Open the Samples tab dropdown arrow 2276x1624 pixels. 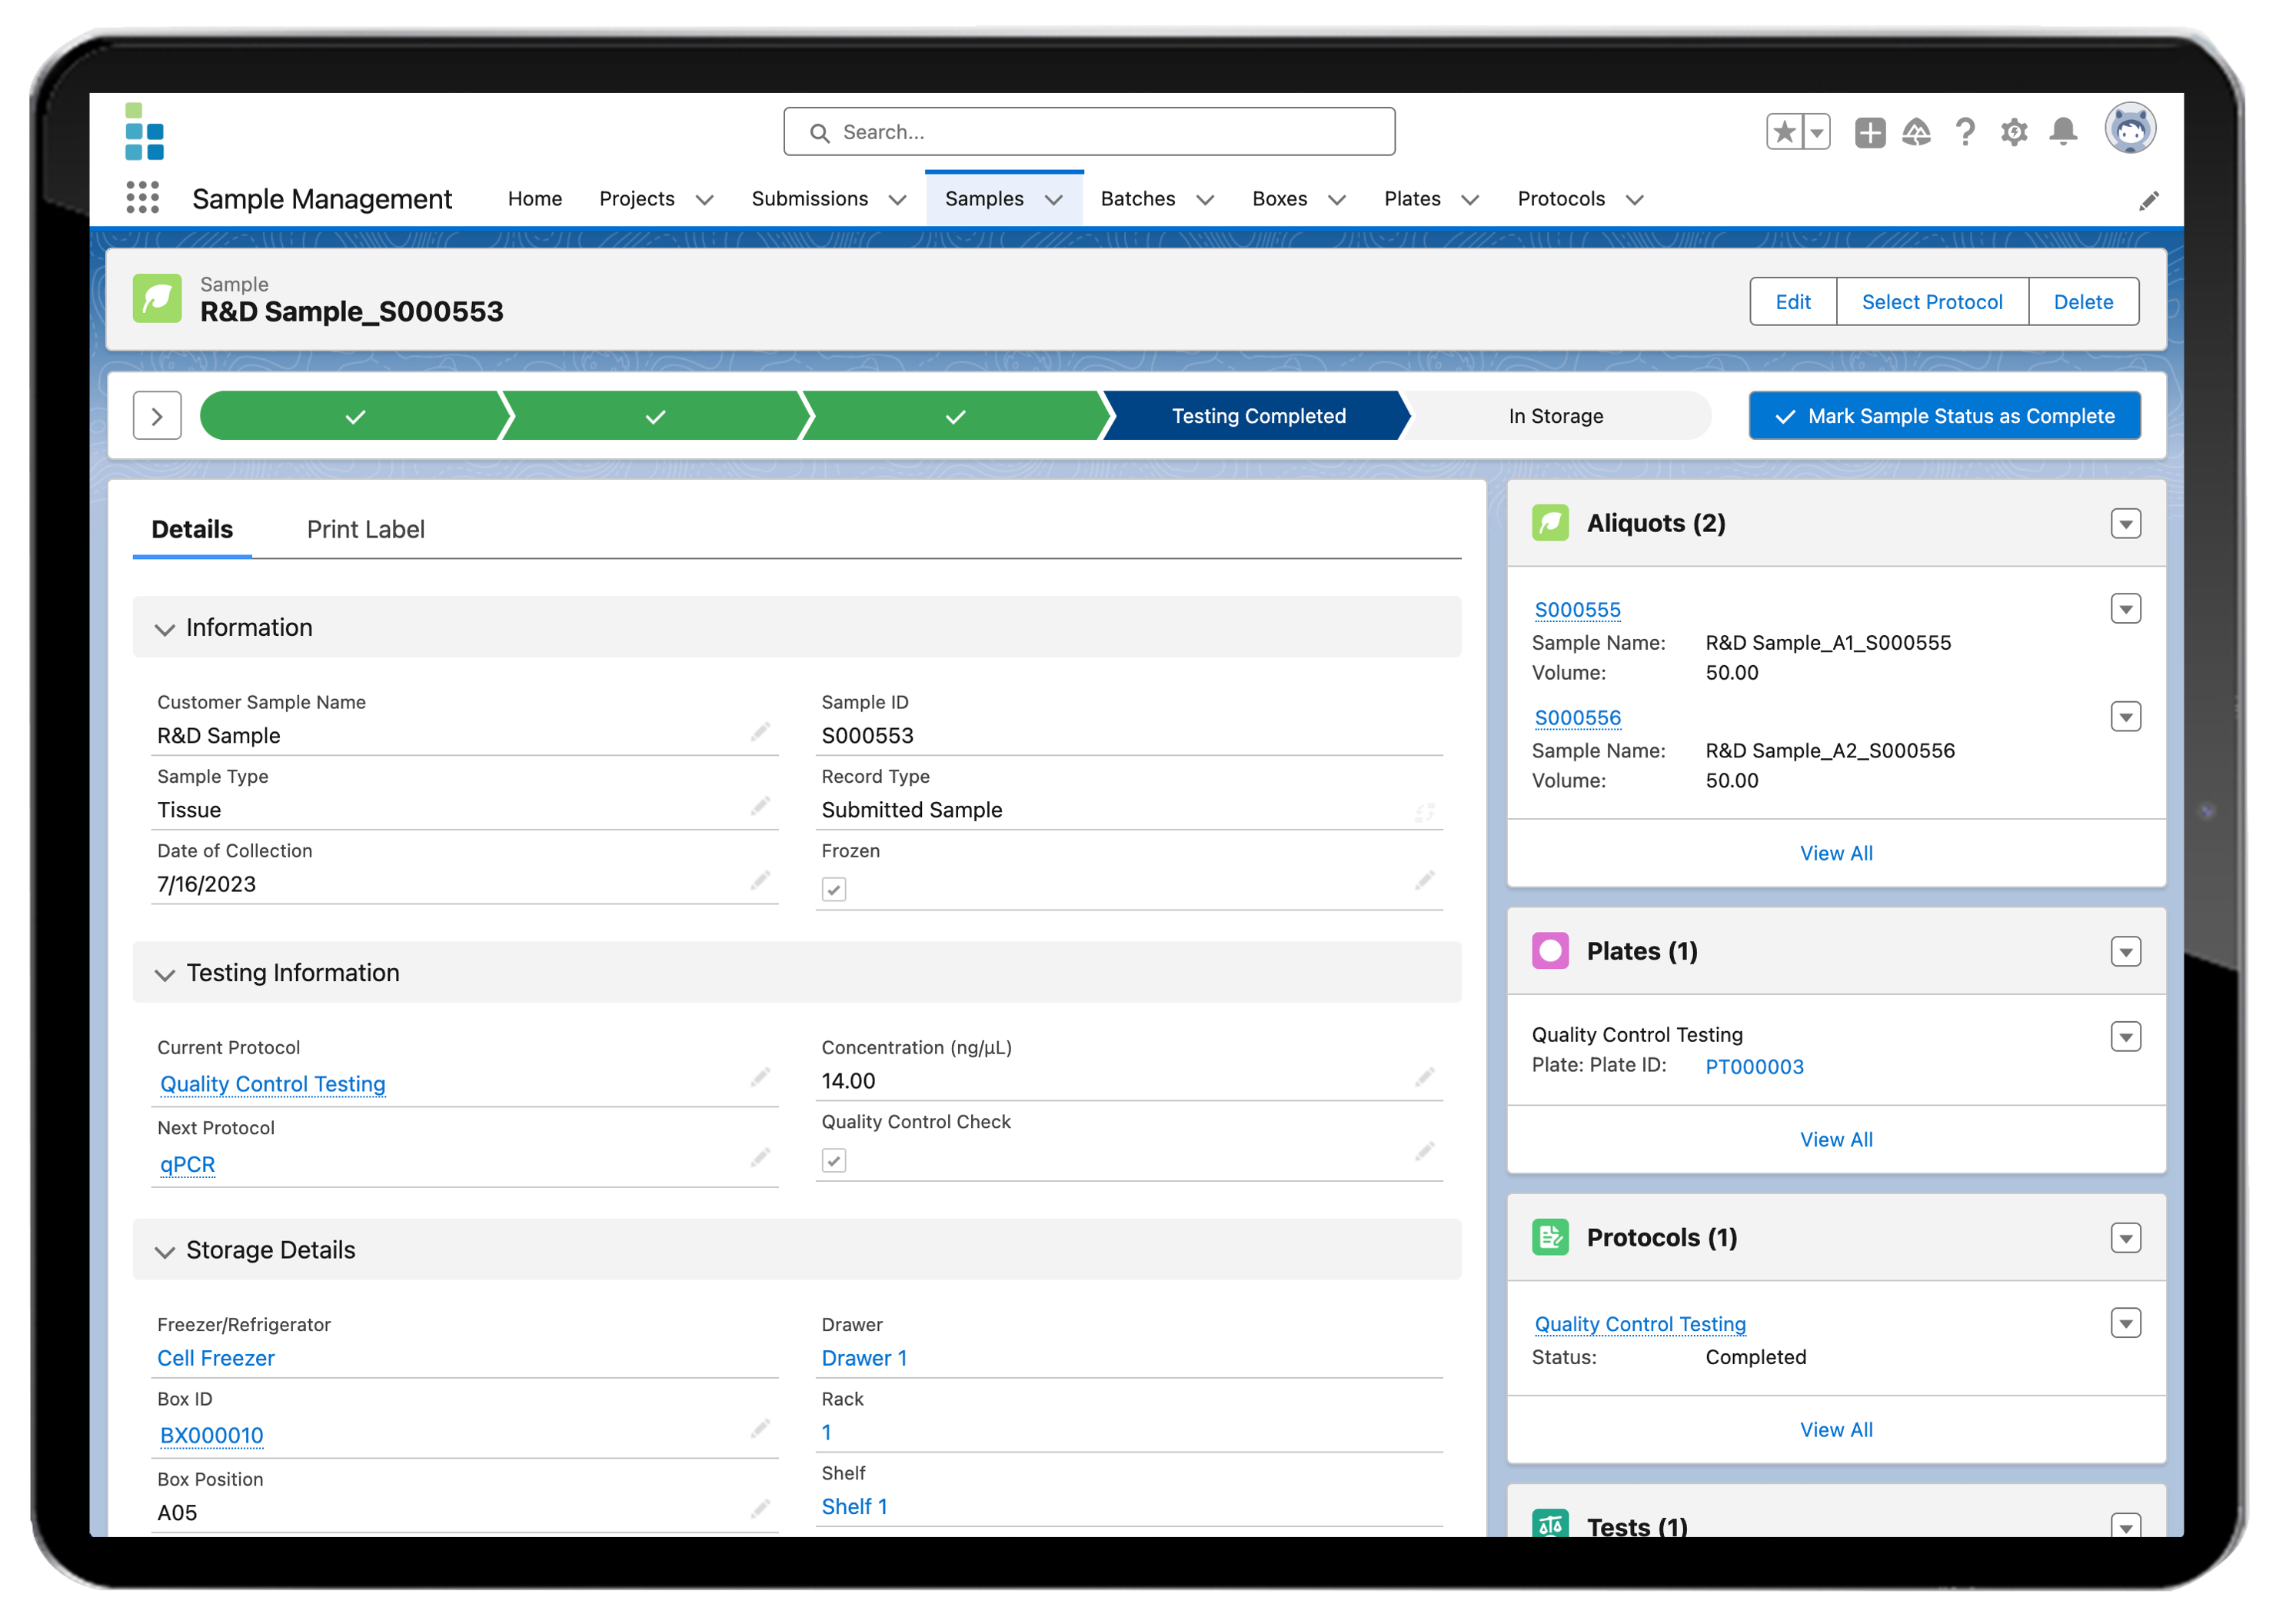click(1055, 199)
